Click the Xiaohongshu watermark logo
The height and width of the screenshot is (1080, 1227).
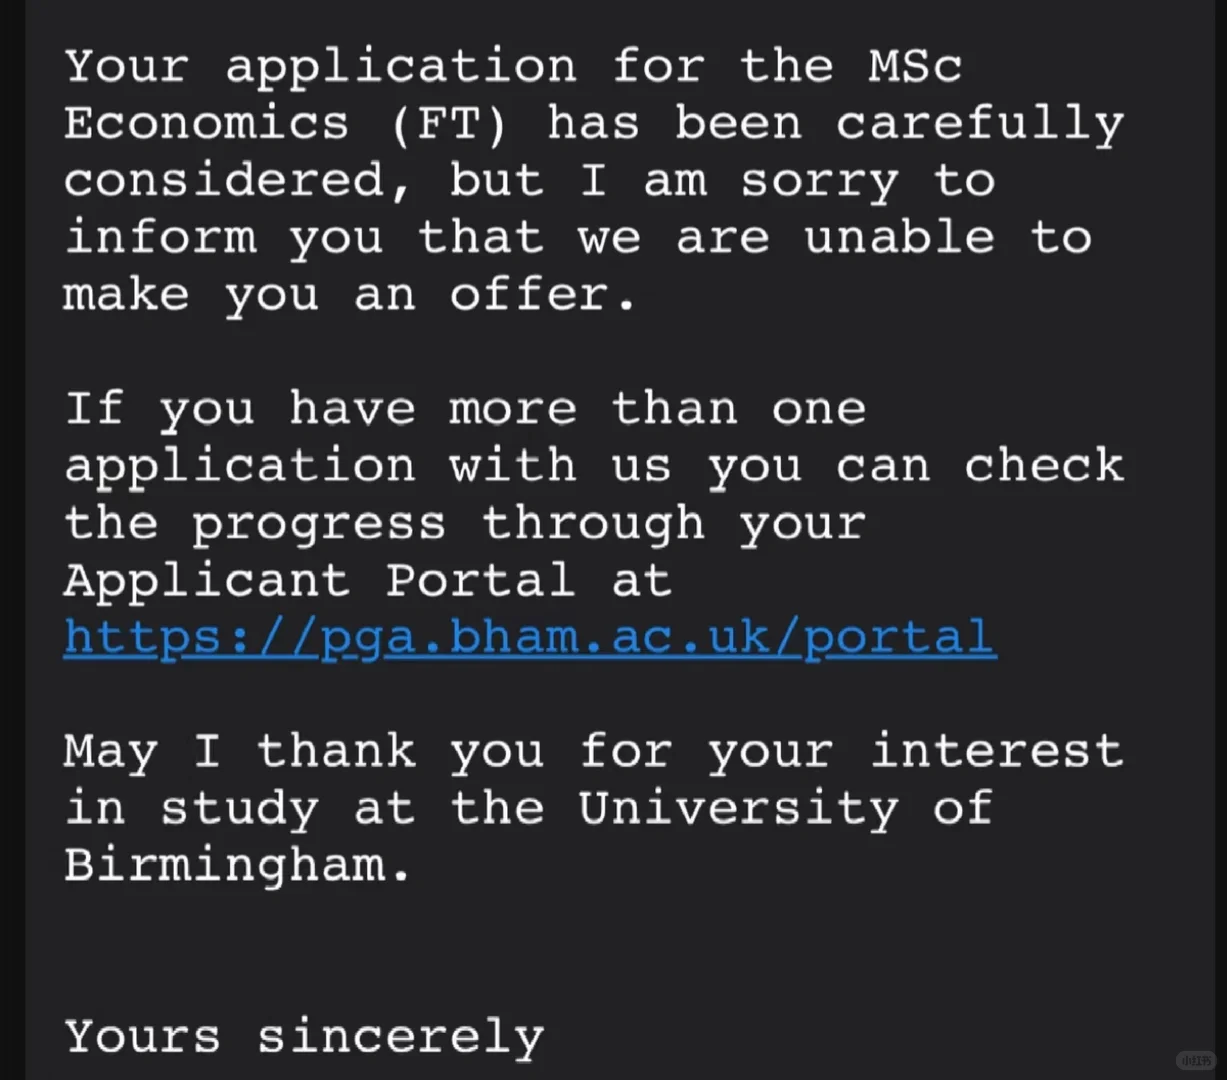[x=1195, y=1059]
